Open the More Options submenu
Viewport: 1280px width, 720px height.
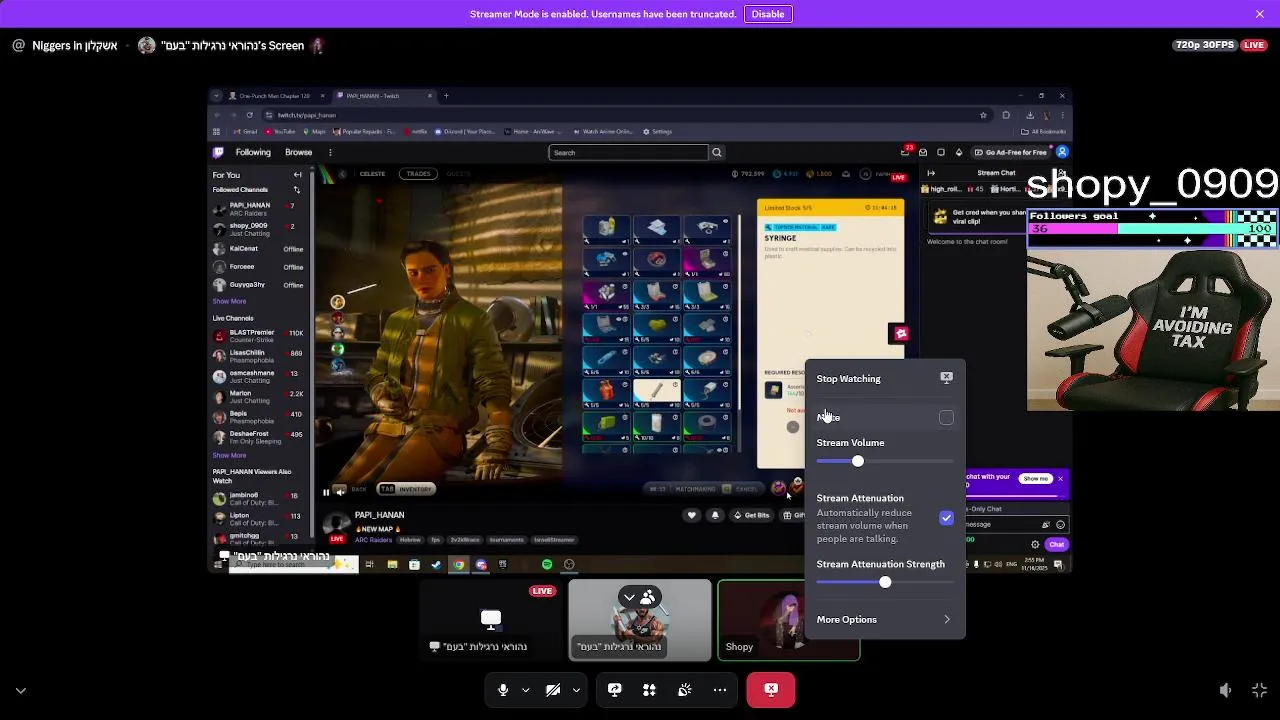[x=885, y=620]
